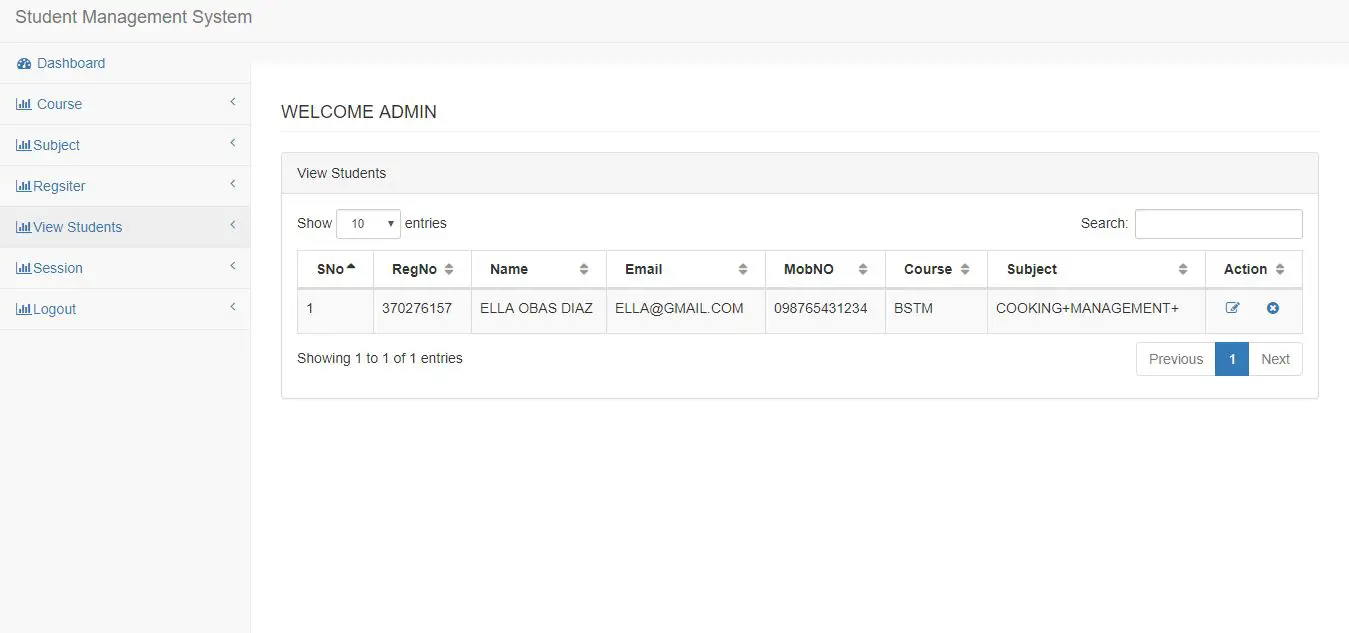Click the Previous pagination button
1349x633 pixels.
tap(1175, 359)
